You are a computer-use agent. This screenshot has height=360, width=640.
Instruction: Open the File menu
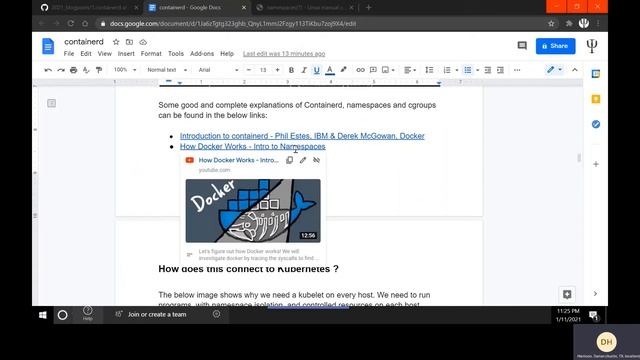(69, 53)
